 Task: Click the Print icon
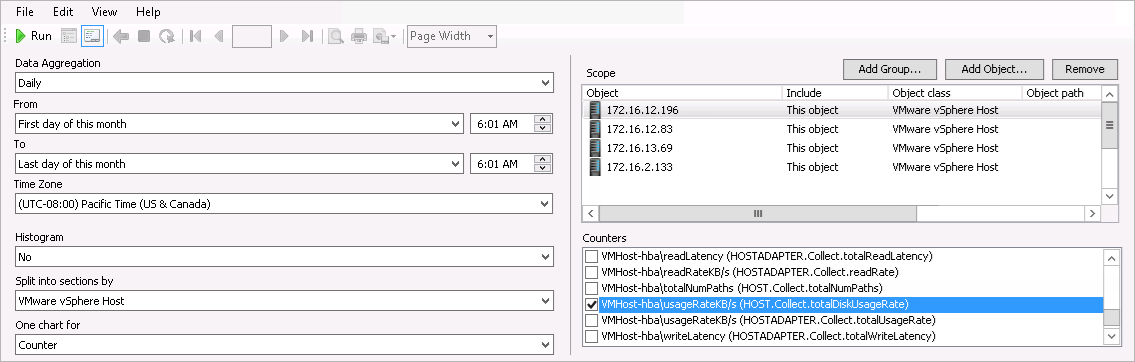point(359,35)
